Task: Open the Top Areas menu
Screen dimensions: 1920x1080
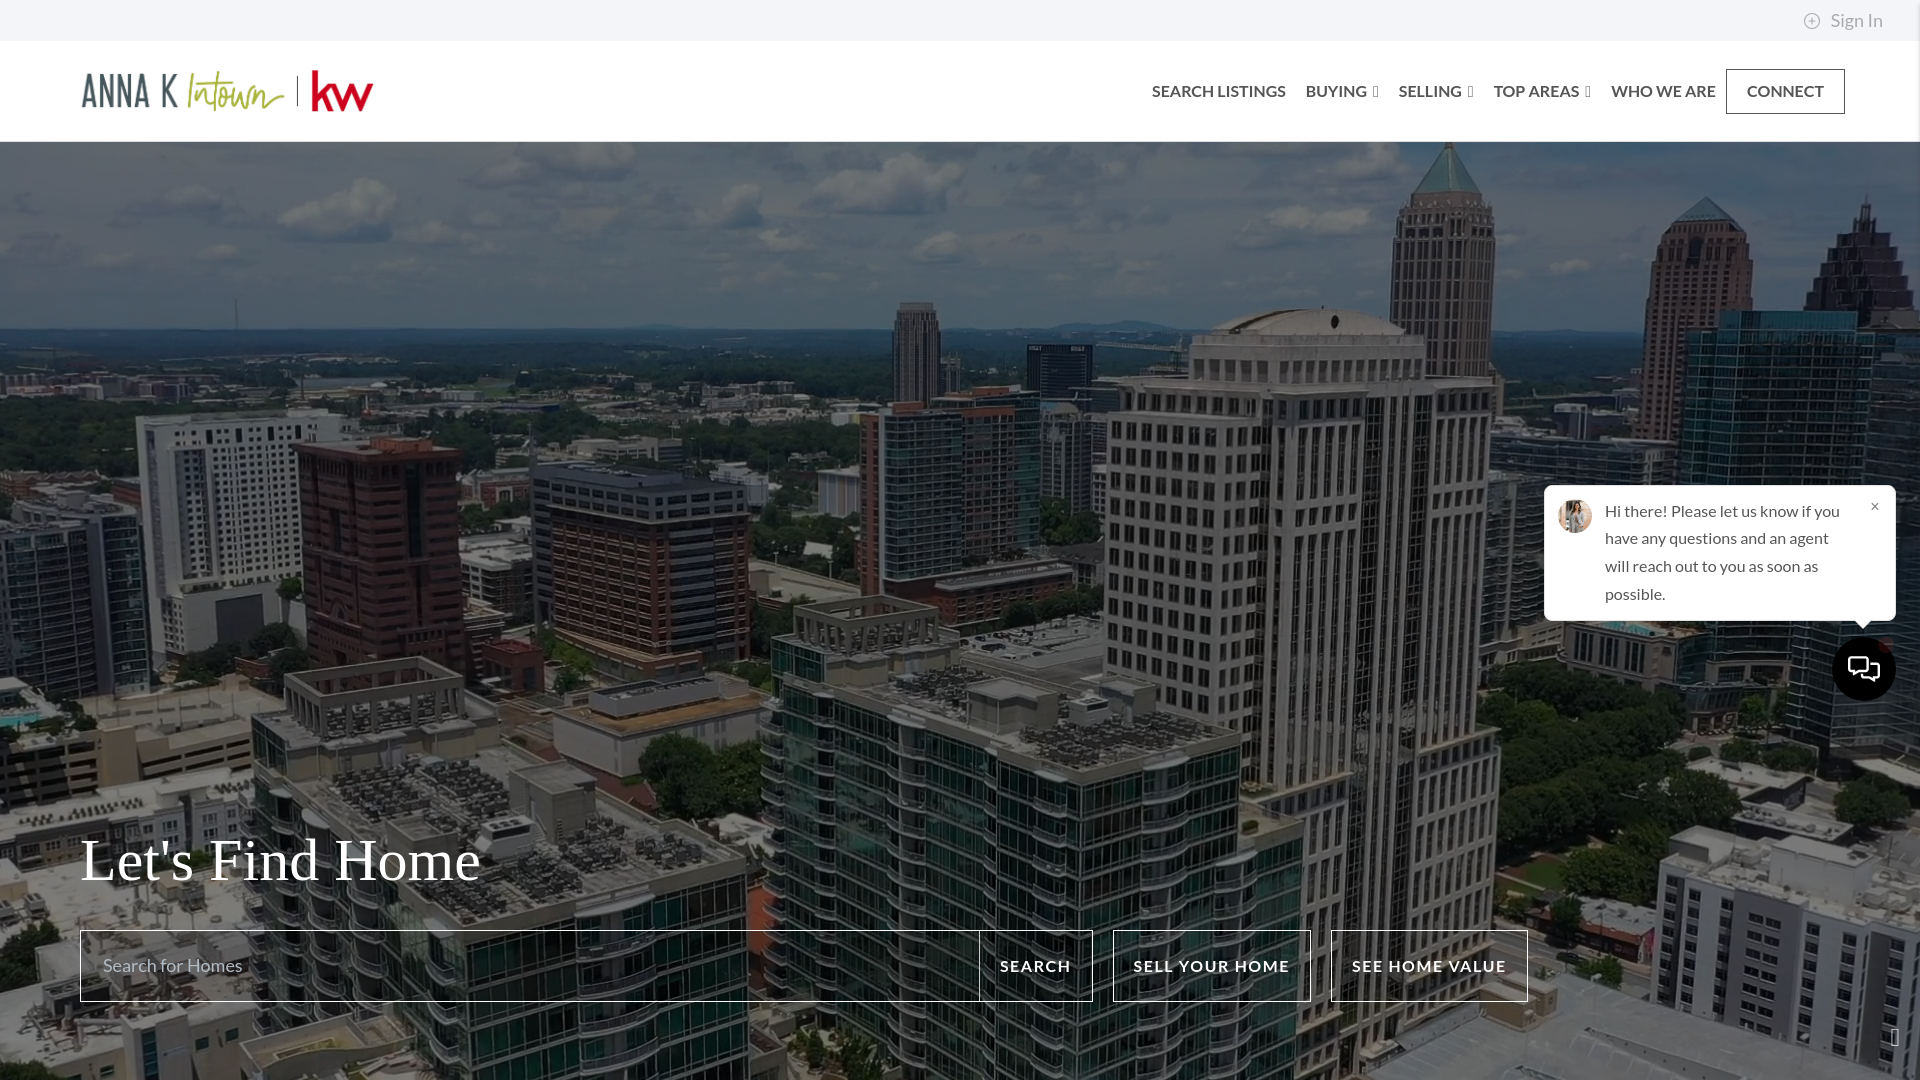Action: pos(1536,91)
